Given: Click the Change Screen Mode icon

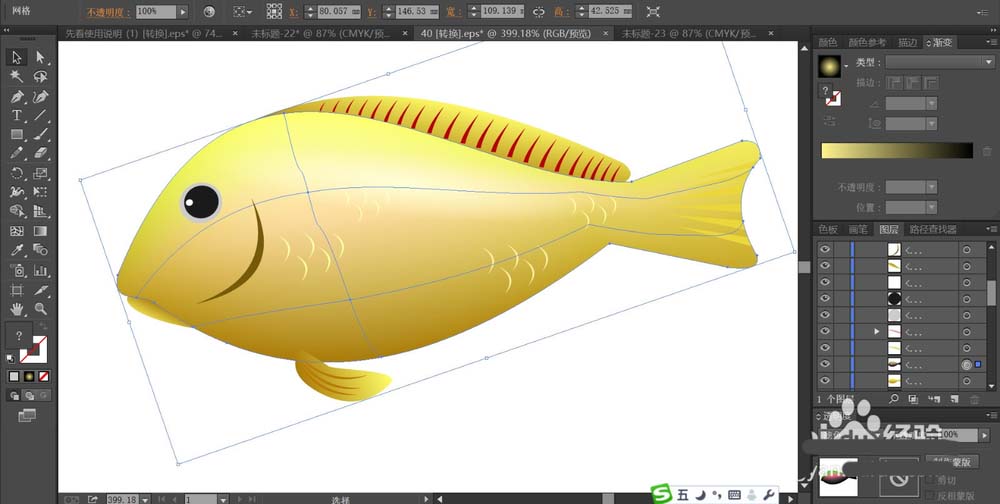Looking at the screenshot, I should pos(27,416).
